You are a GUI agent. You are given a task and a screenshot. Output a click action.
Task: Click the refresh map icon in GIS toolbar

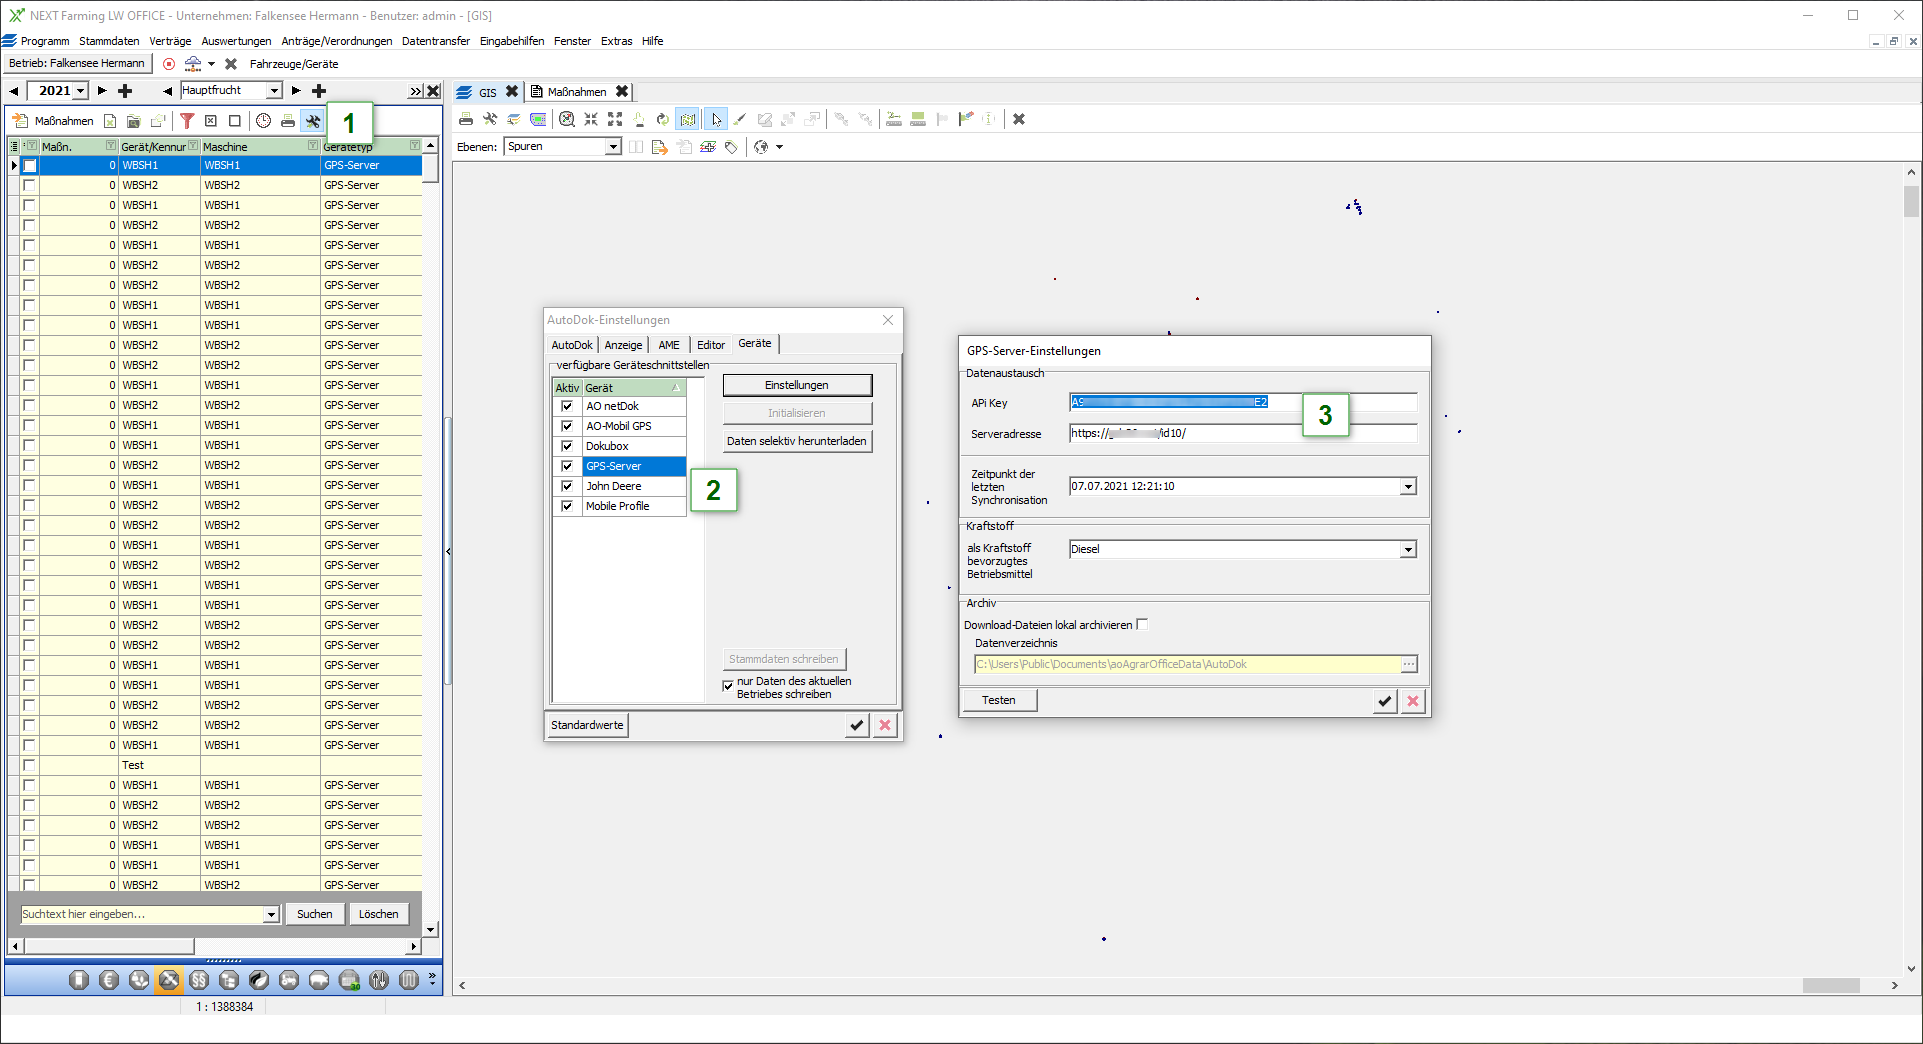pyautogui.click(x=662, y=120)
